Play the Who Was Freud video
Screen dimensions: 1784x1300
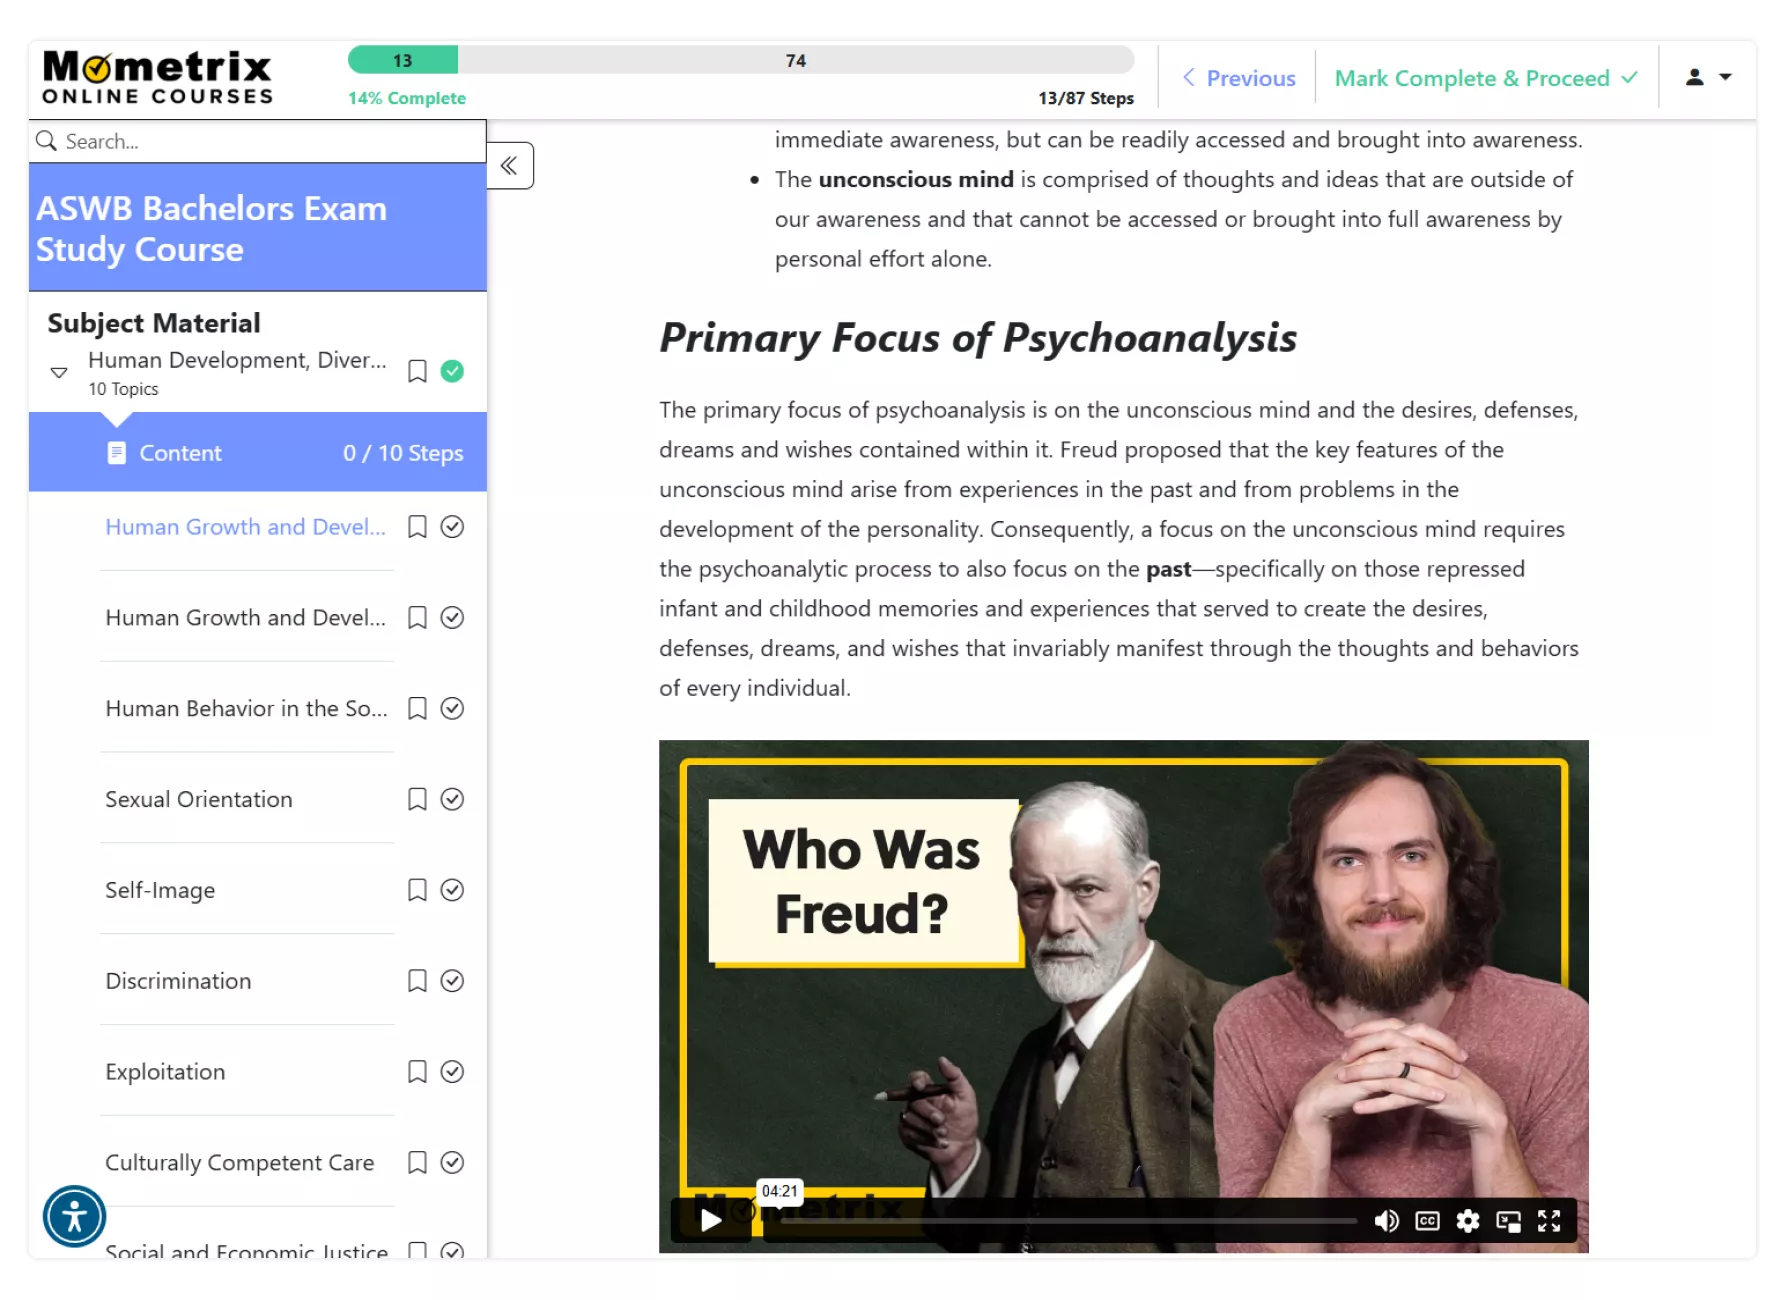pyautogui.click(x=710, y=1220)
